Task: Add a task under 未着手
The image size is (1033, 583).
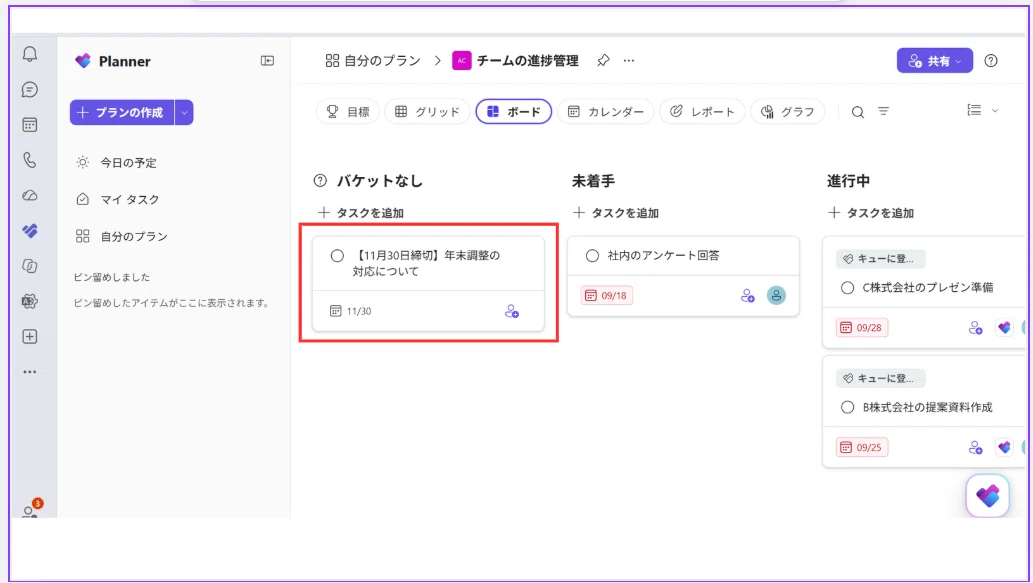Action: tap(616, 213)
